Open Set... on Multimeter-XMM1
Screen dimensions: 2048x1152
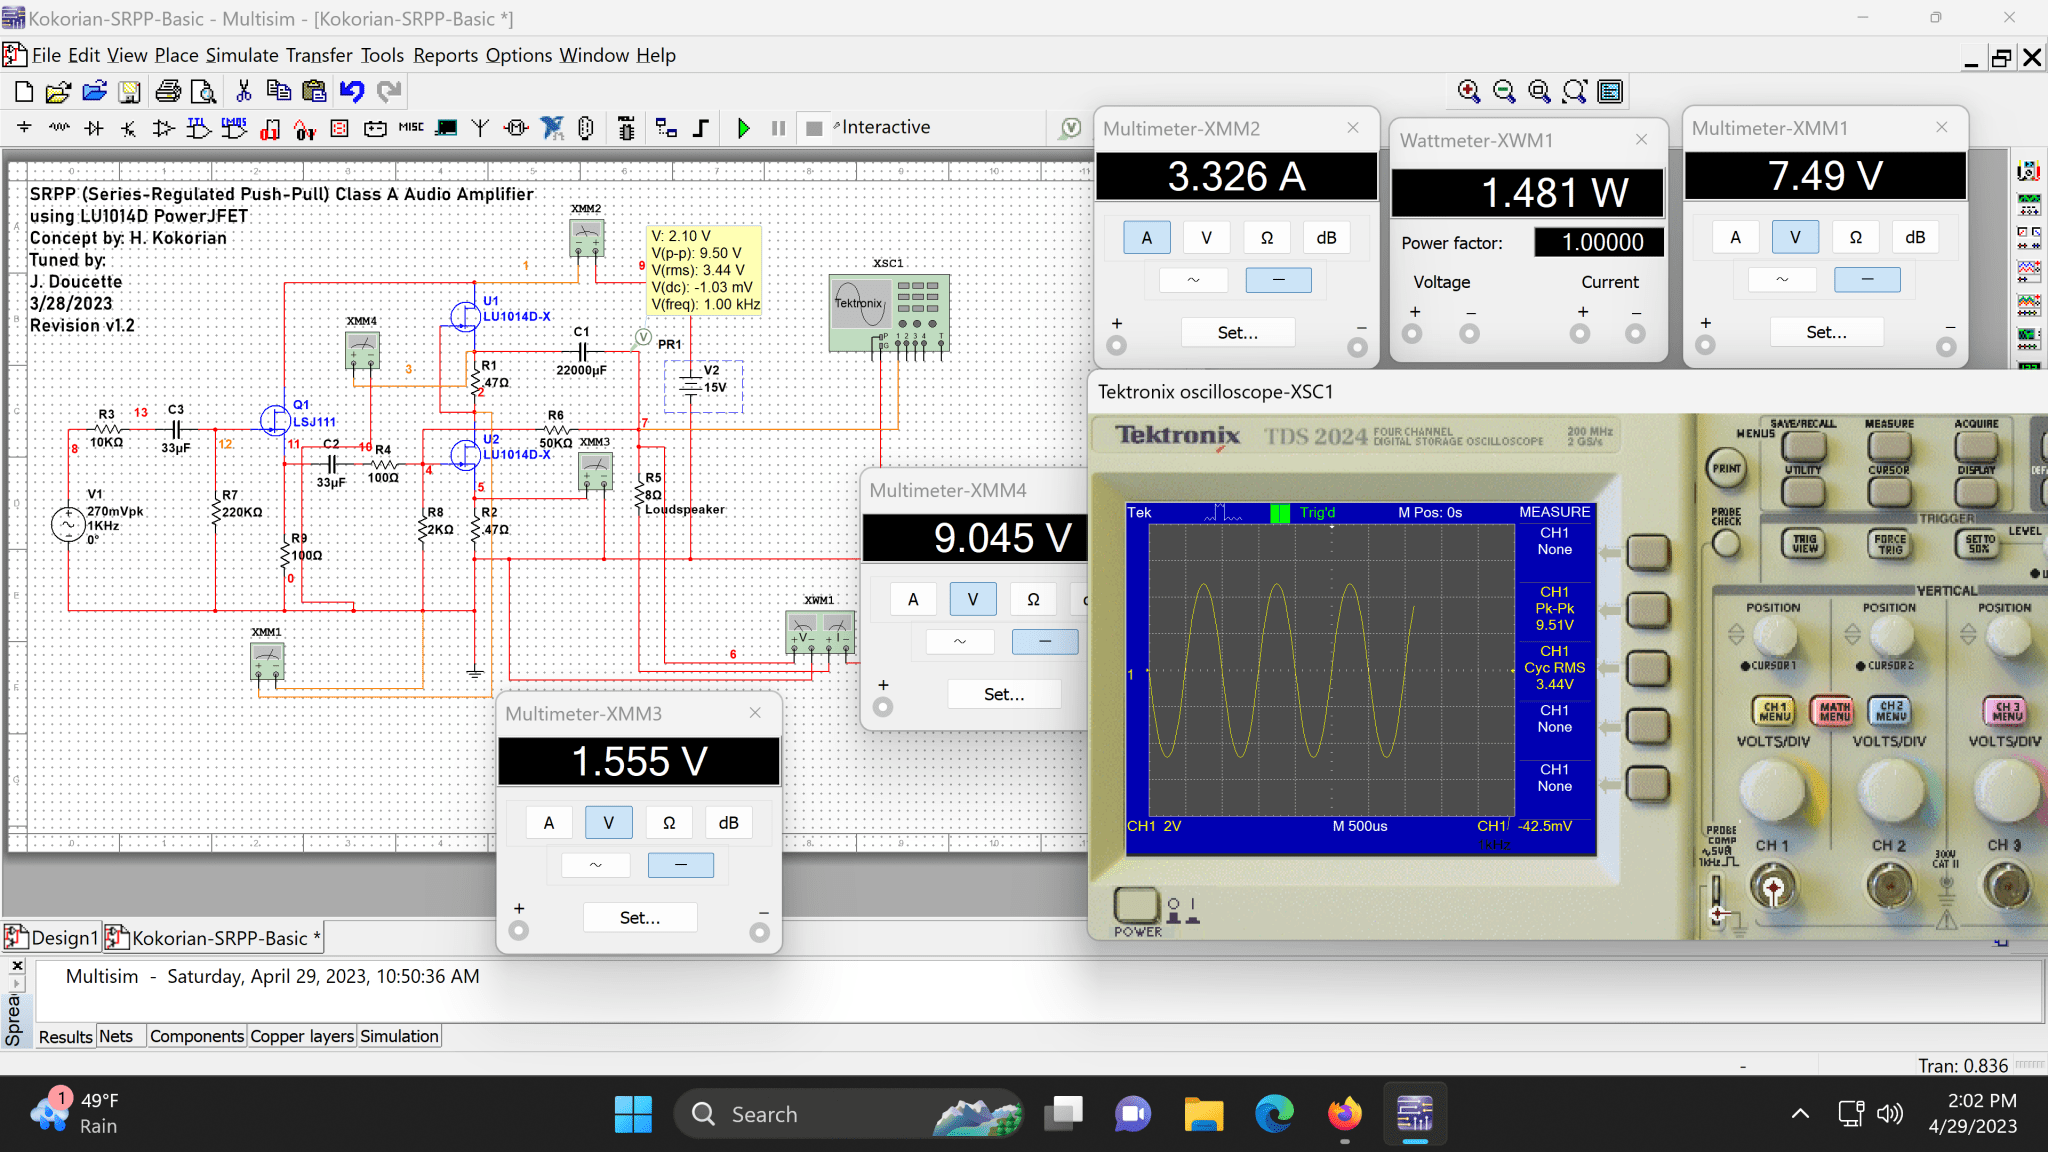coord(1826,332)
